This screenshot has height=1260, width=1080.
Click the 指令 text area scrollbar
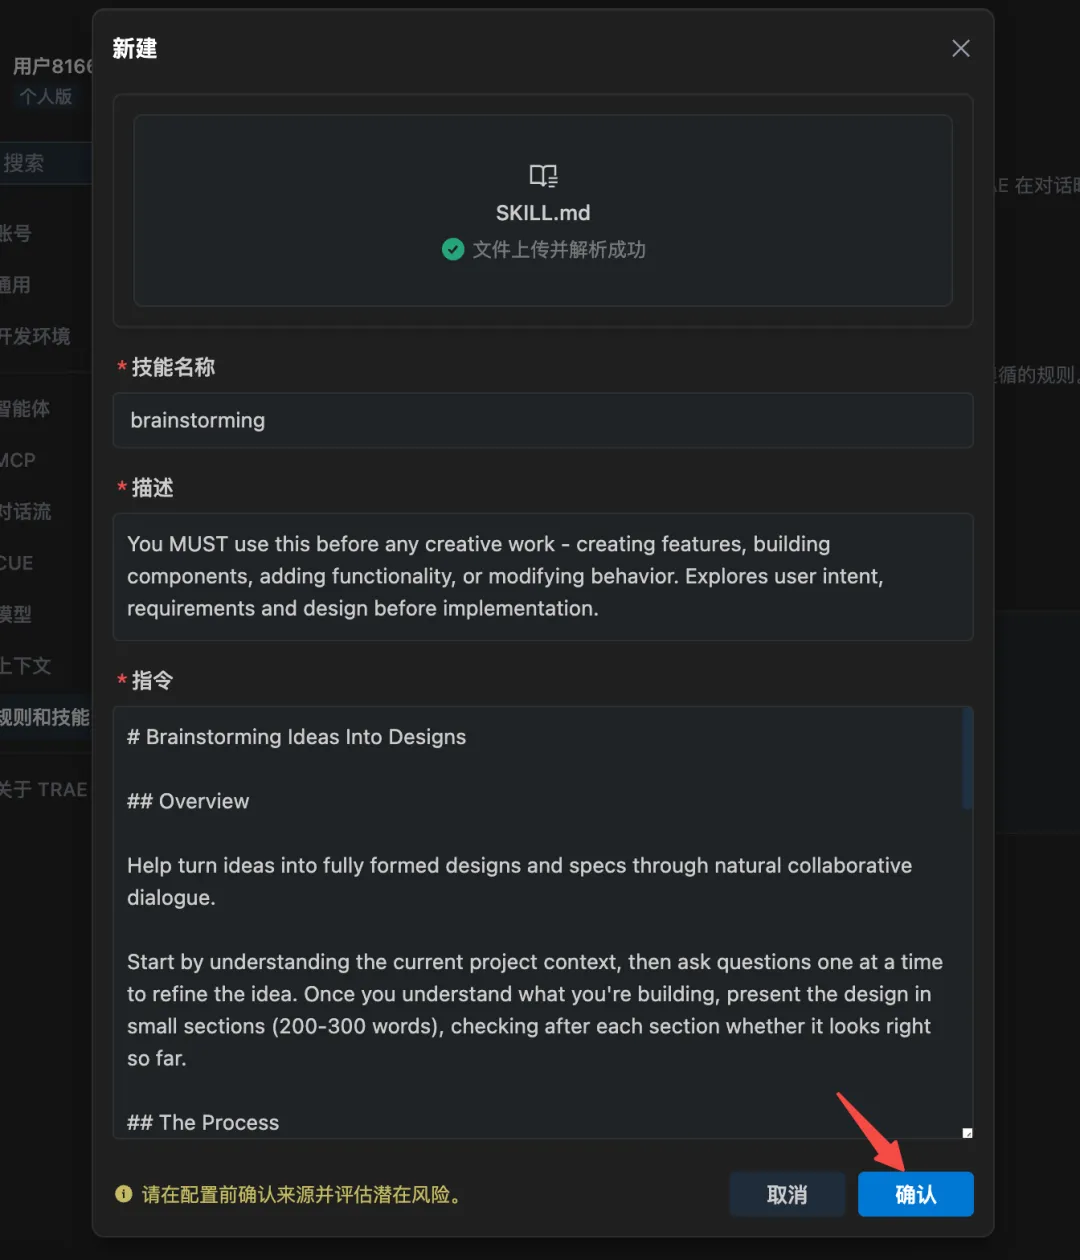(967, 760)
